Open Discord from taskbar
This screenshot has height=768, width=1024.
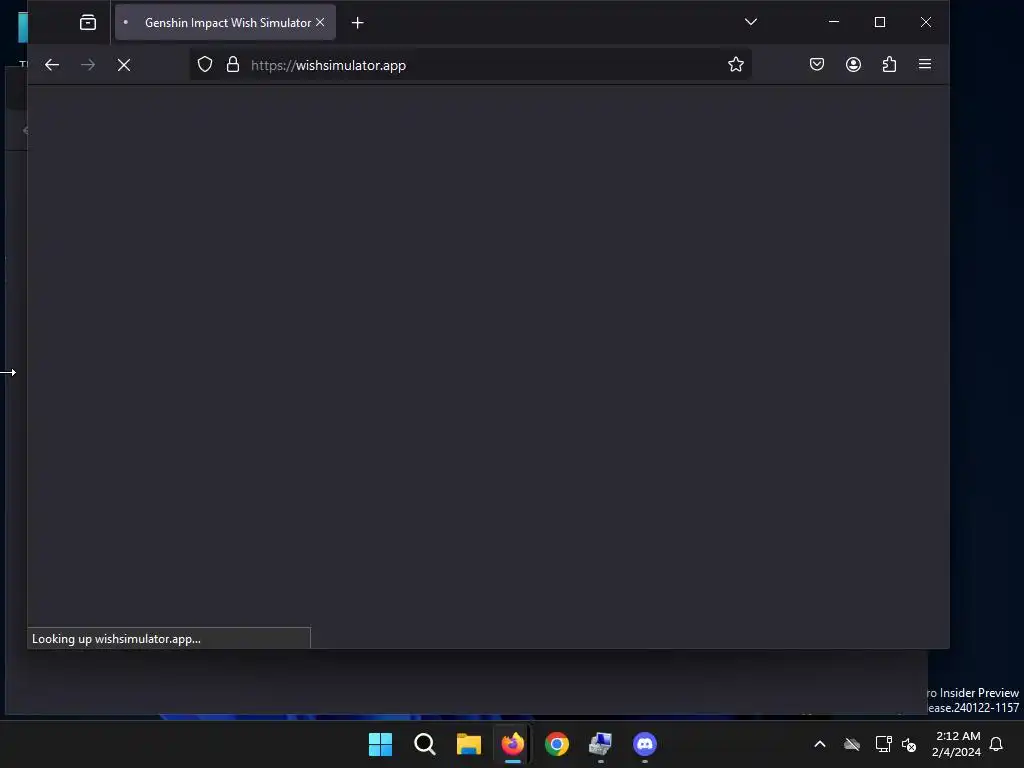[645, 744]
